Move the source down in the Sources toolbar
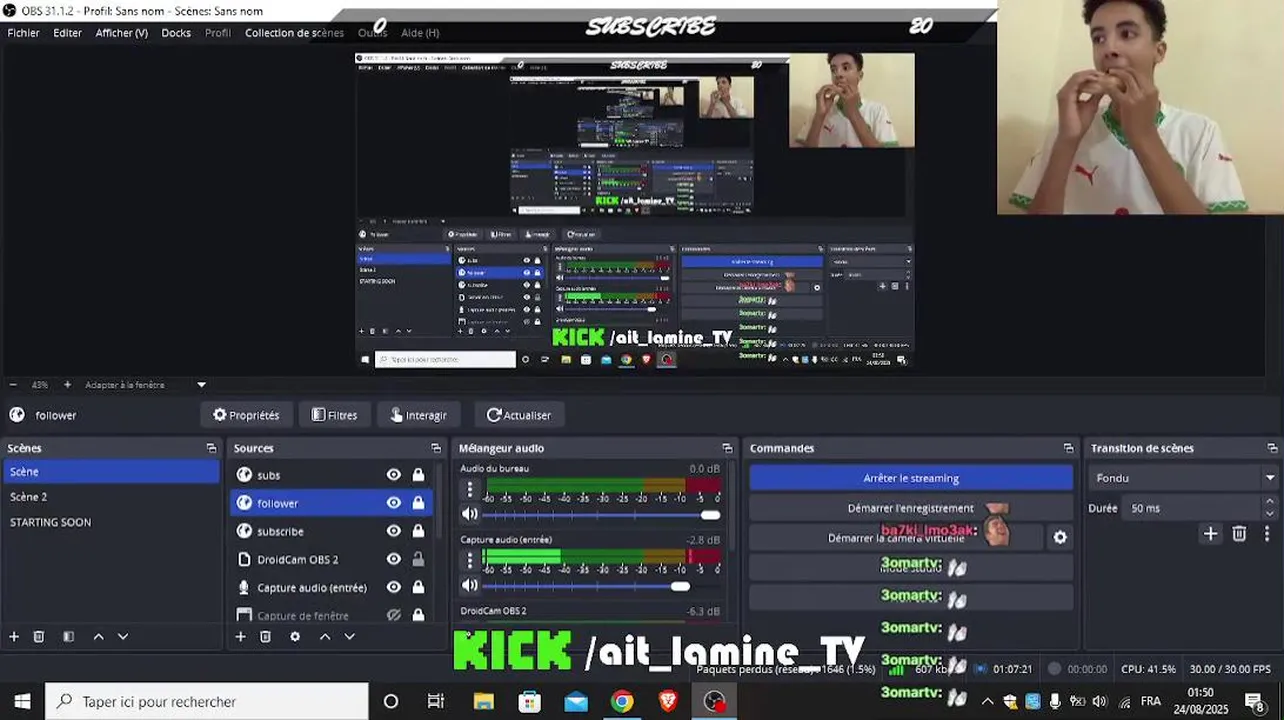Screen dimensions: 1284x720 (349, 636)
